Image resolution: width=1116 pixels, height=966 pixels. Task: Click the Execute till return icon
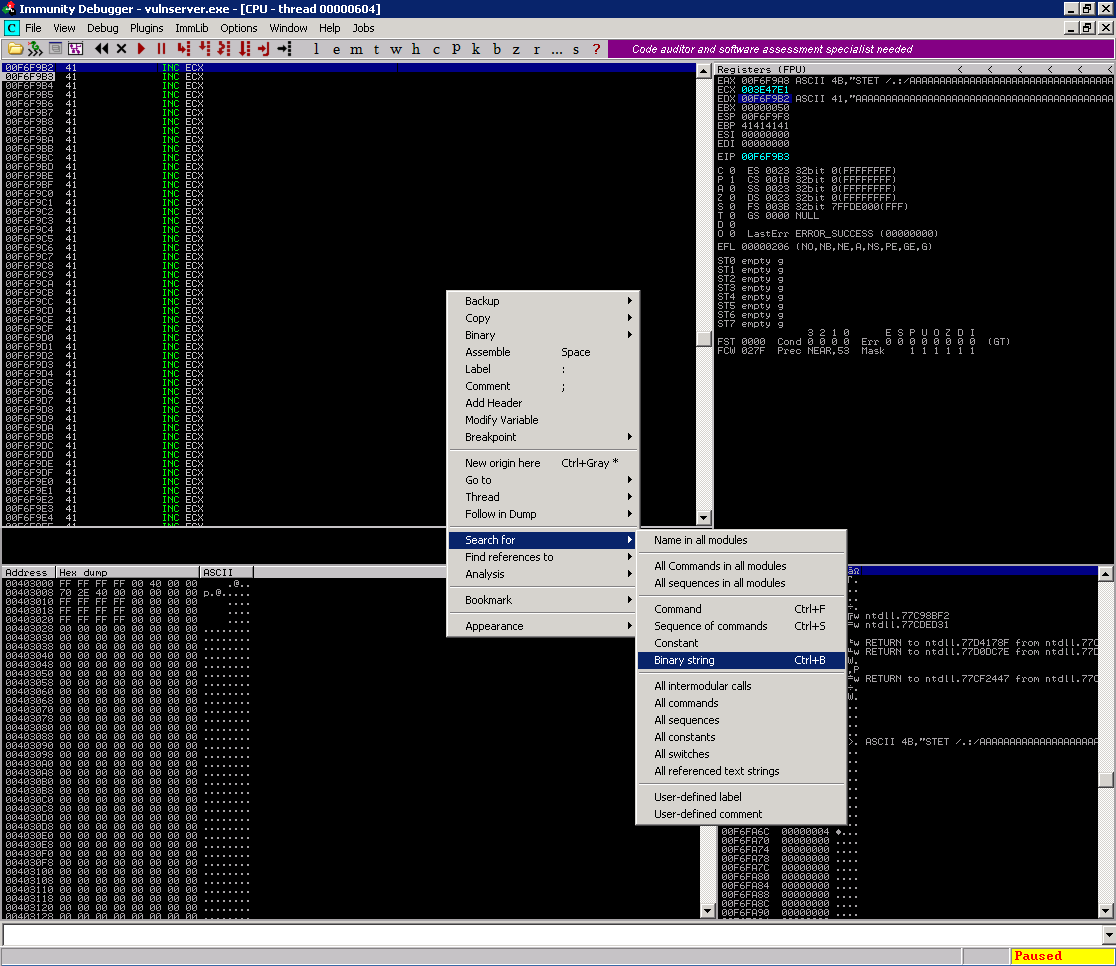(264, 49)
